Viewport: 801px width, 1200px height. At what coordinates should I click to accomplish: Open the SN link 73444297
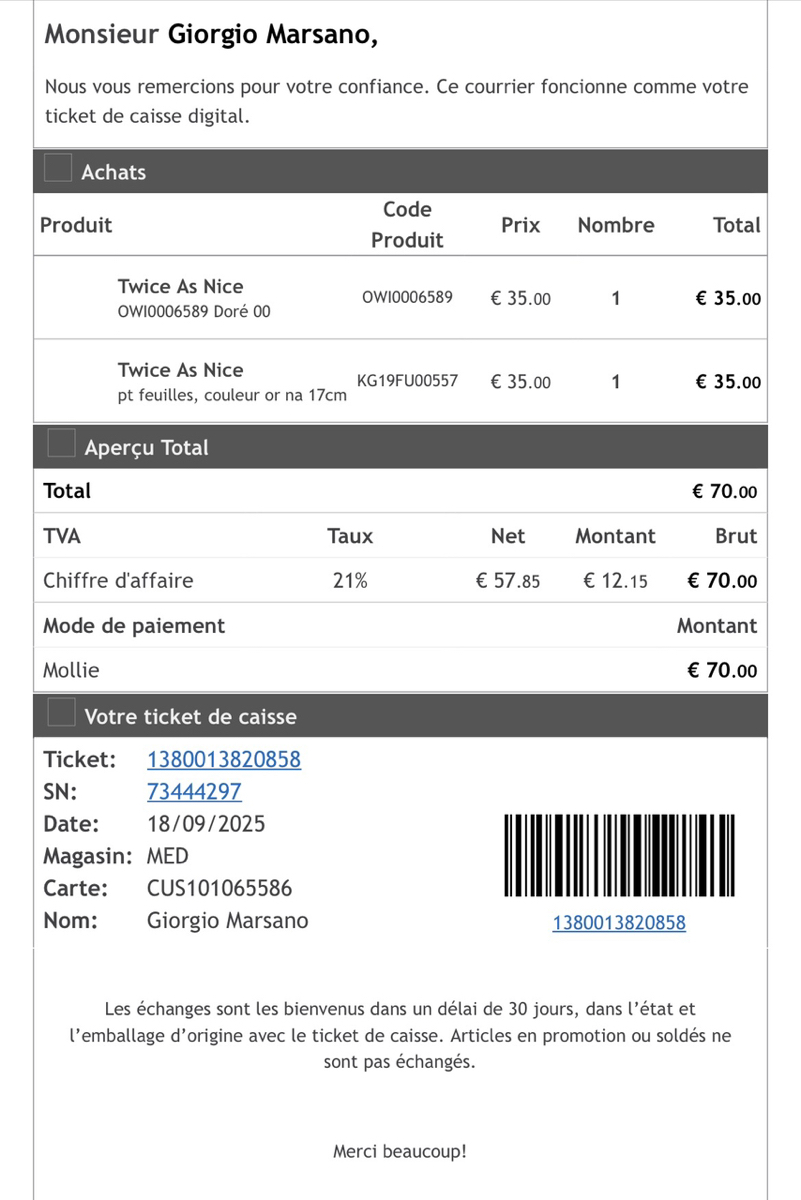[x=194, y=792]
